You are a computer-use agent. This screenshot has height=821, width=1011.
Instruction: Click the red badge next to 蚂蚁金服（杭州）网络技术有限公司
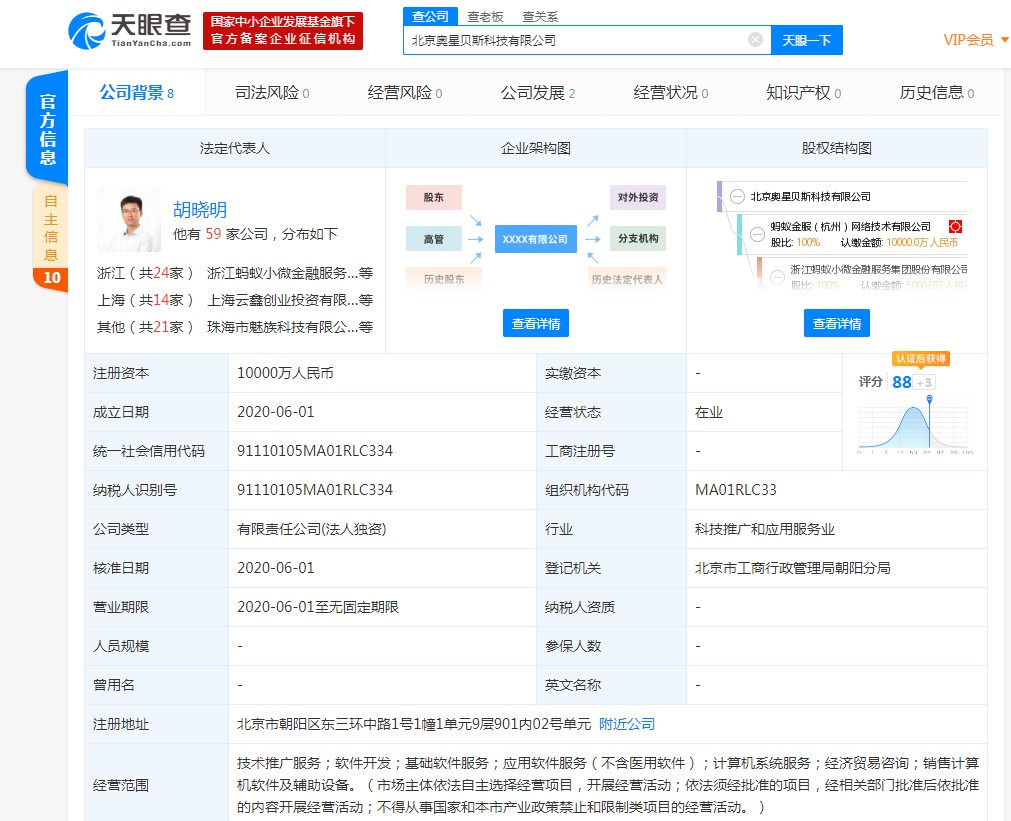955,226
